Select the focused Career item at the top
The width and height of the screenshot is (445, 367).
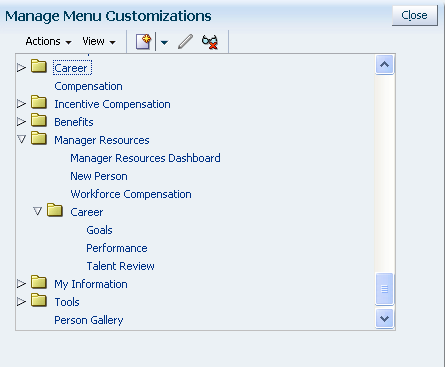coord(72,68)
